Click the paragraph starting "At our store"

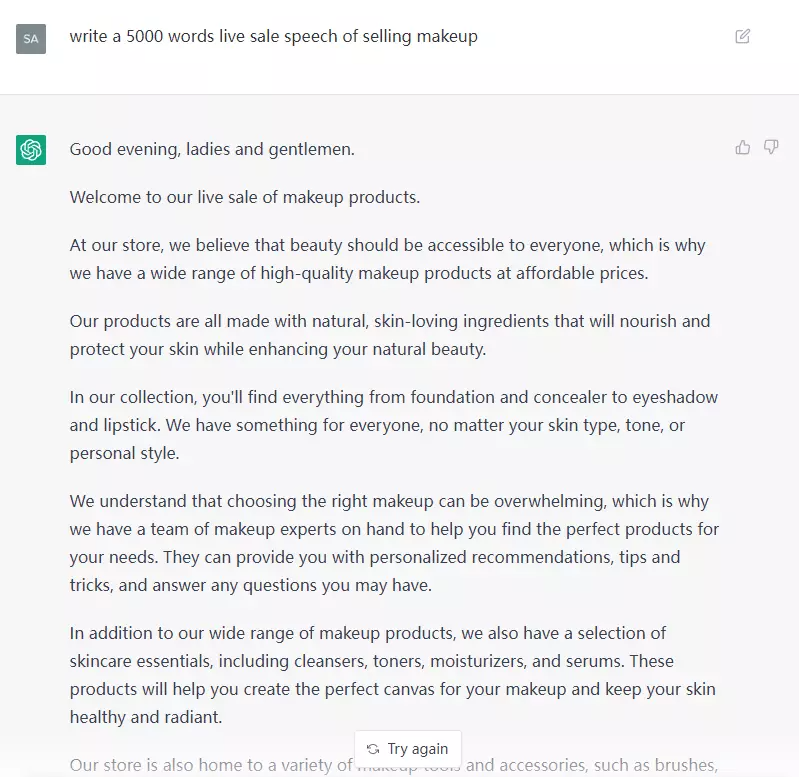pyautogui.click(x=390, y=258)
